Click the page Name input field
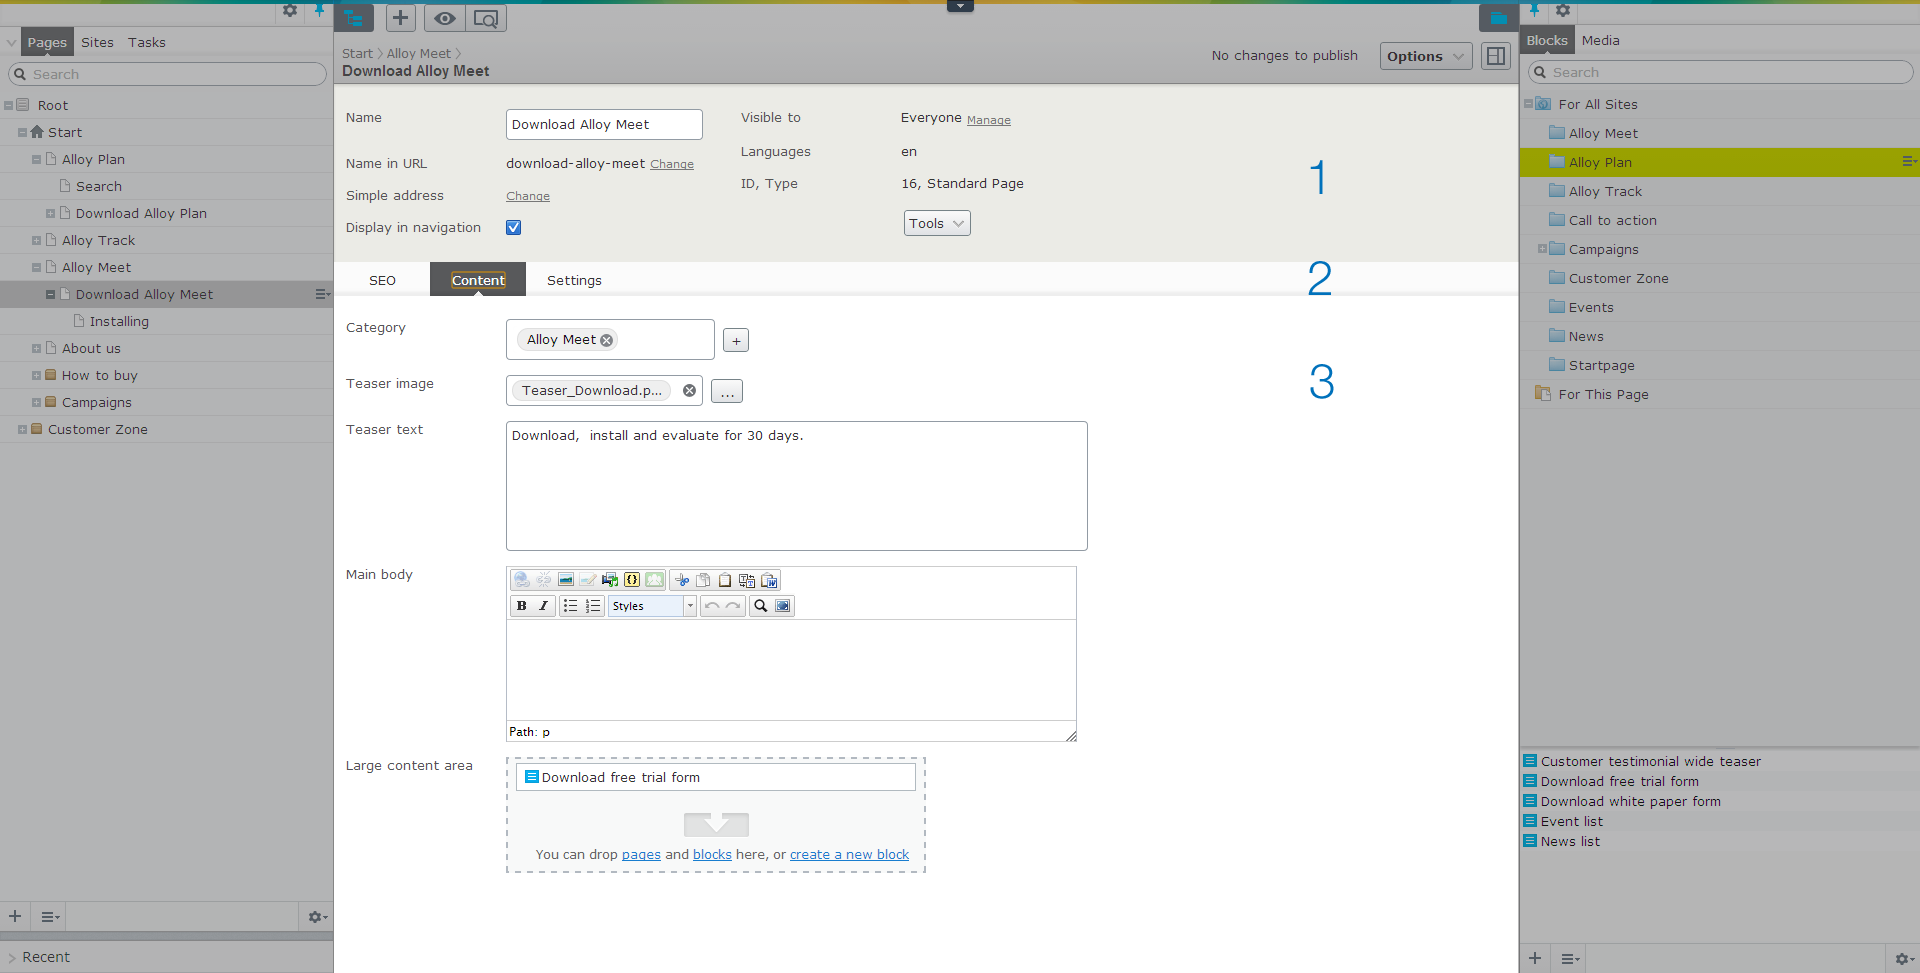 click(x=604, y=125)
